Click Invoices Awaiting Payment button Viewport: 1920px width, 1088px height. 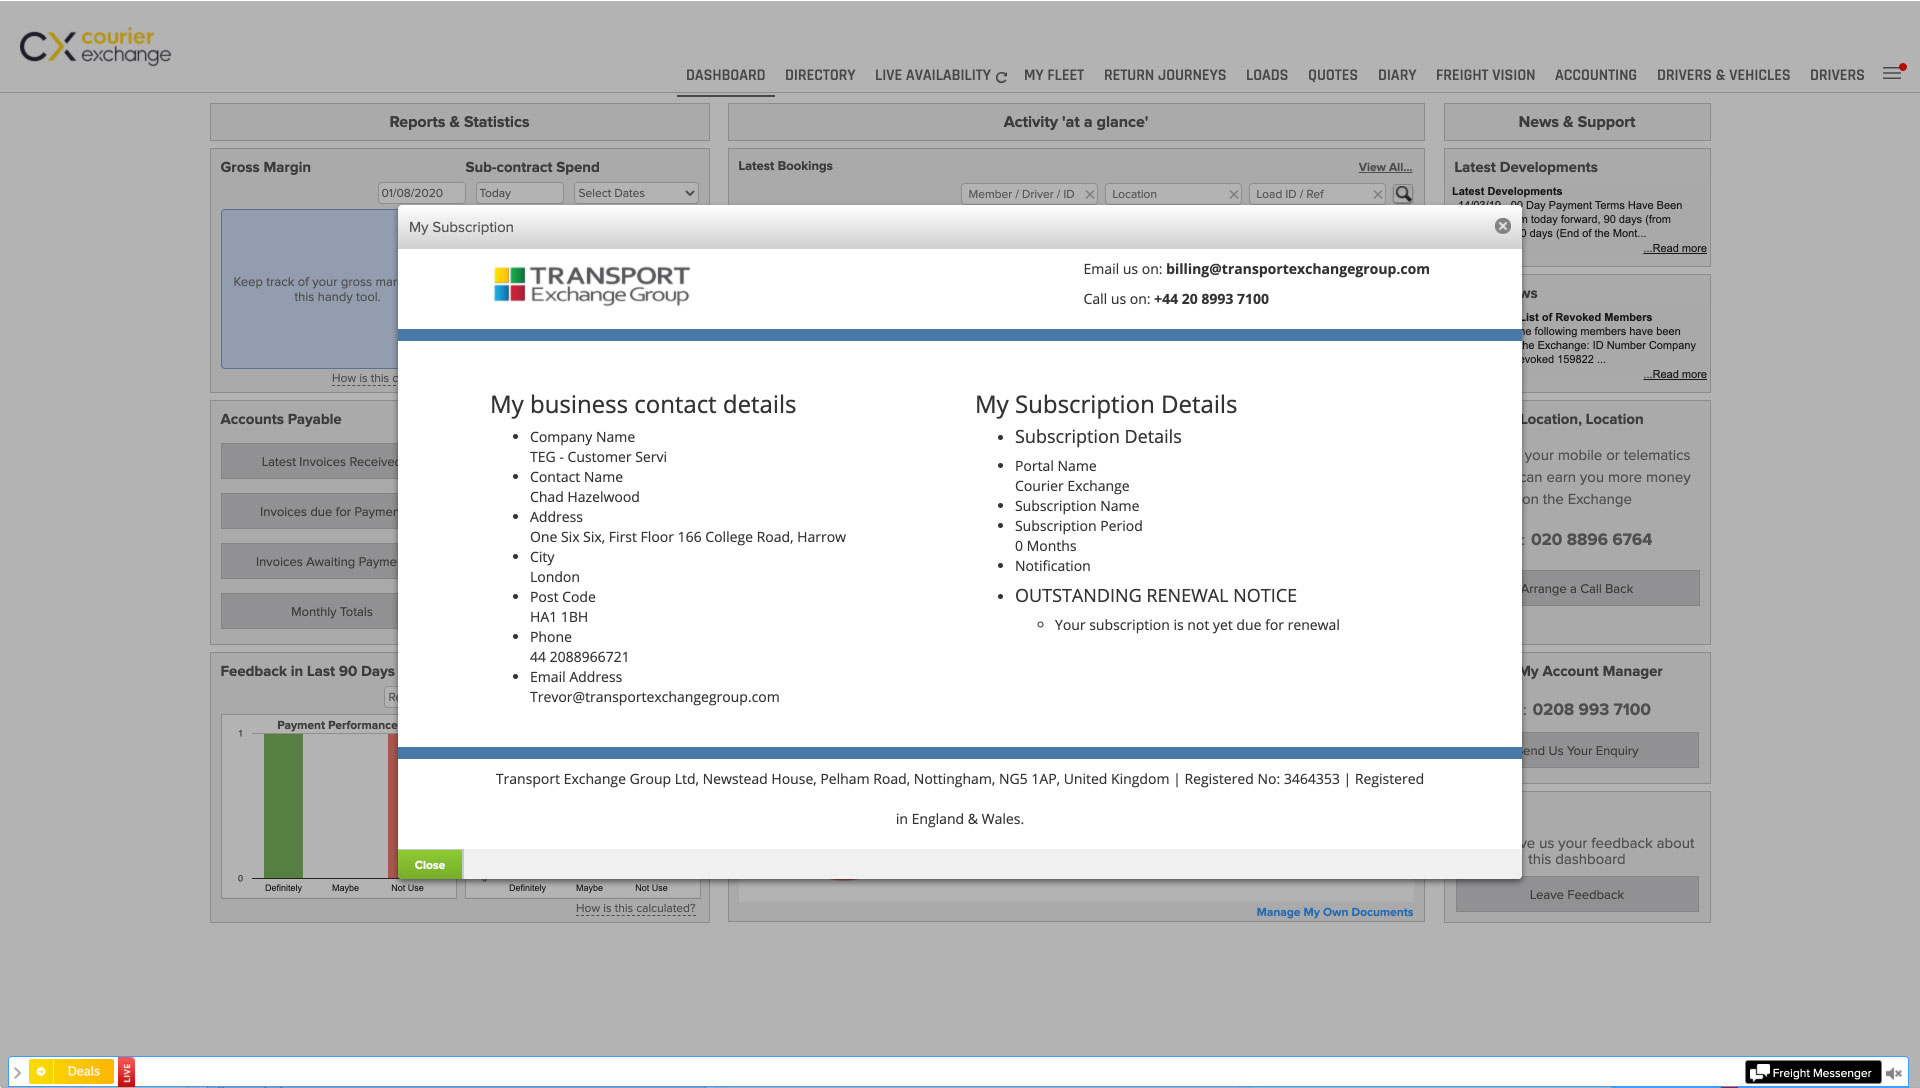310,561
